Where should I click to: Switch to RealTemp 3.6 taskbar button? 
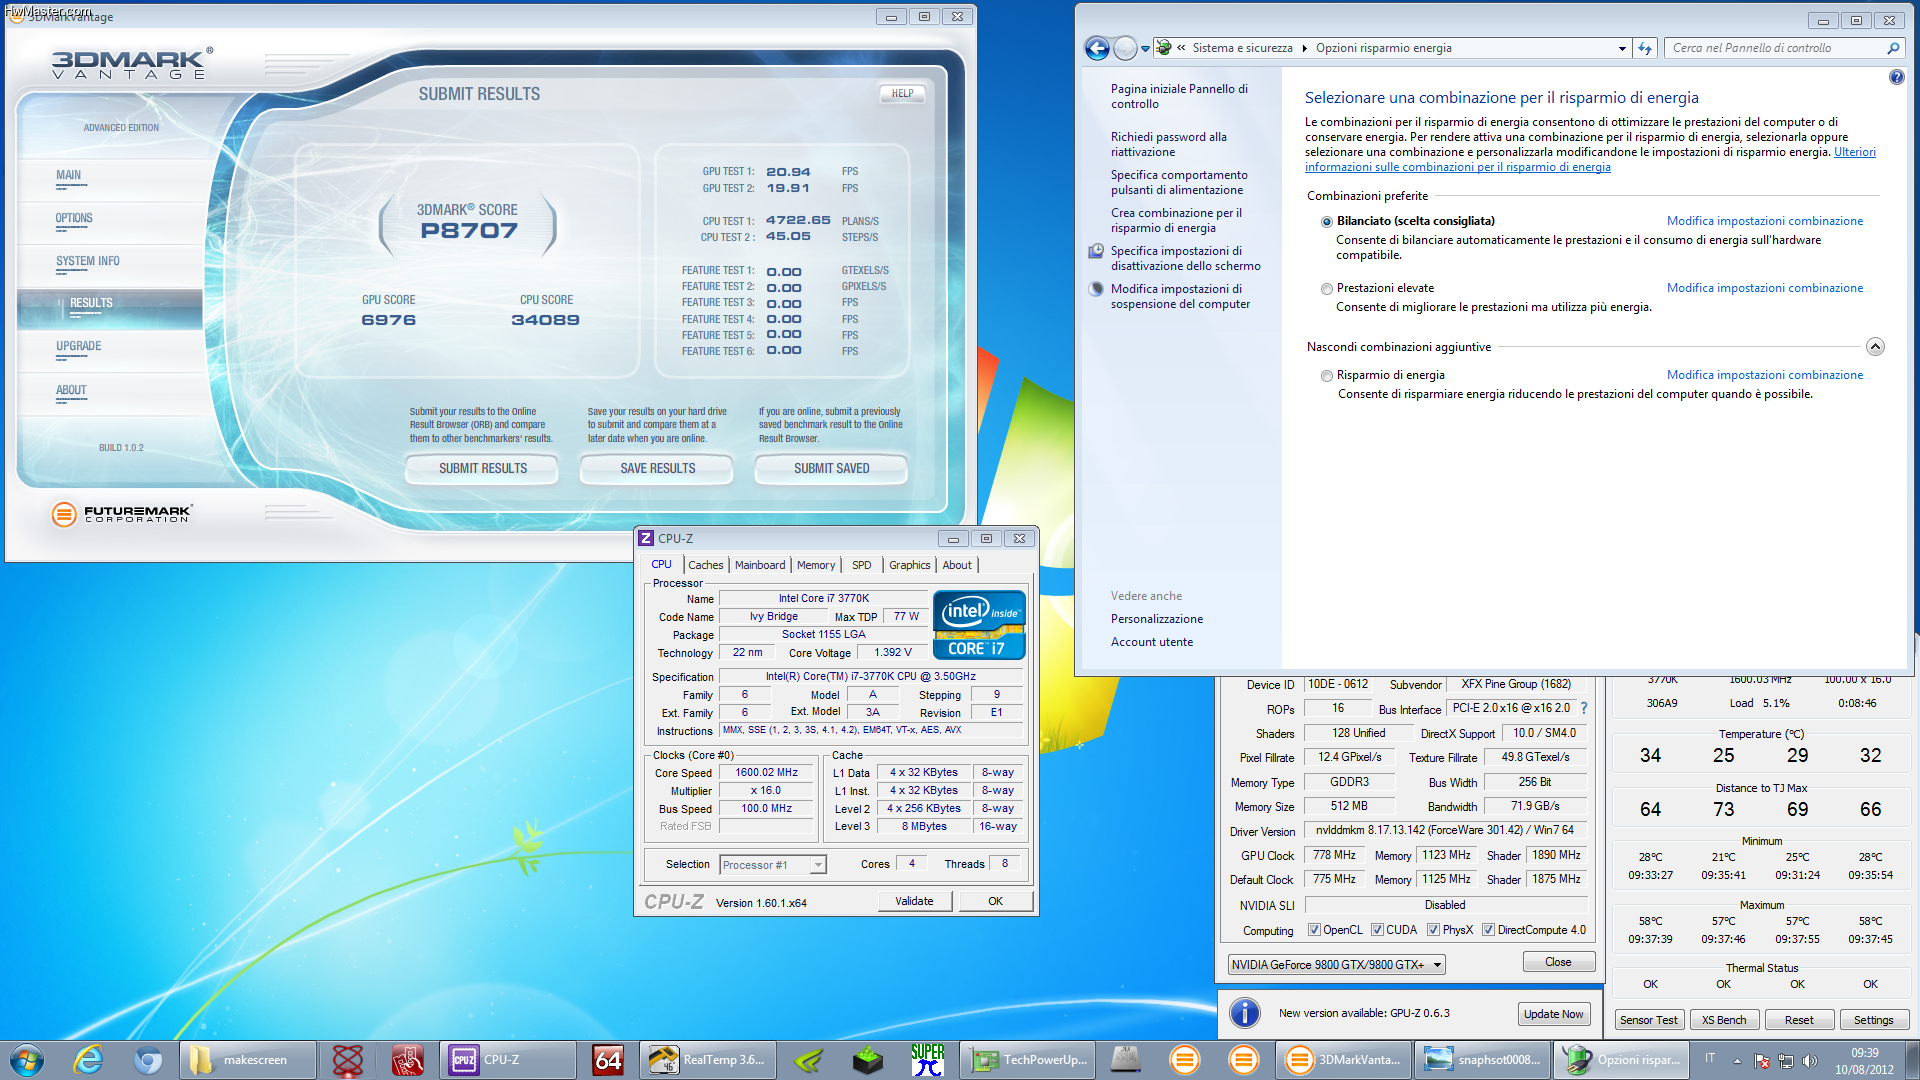(708, 1060)
